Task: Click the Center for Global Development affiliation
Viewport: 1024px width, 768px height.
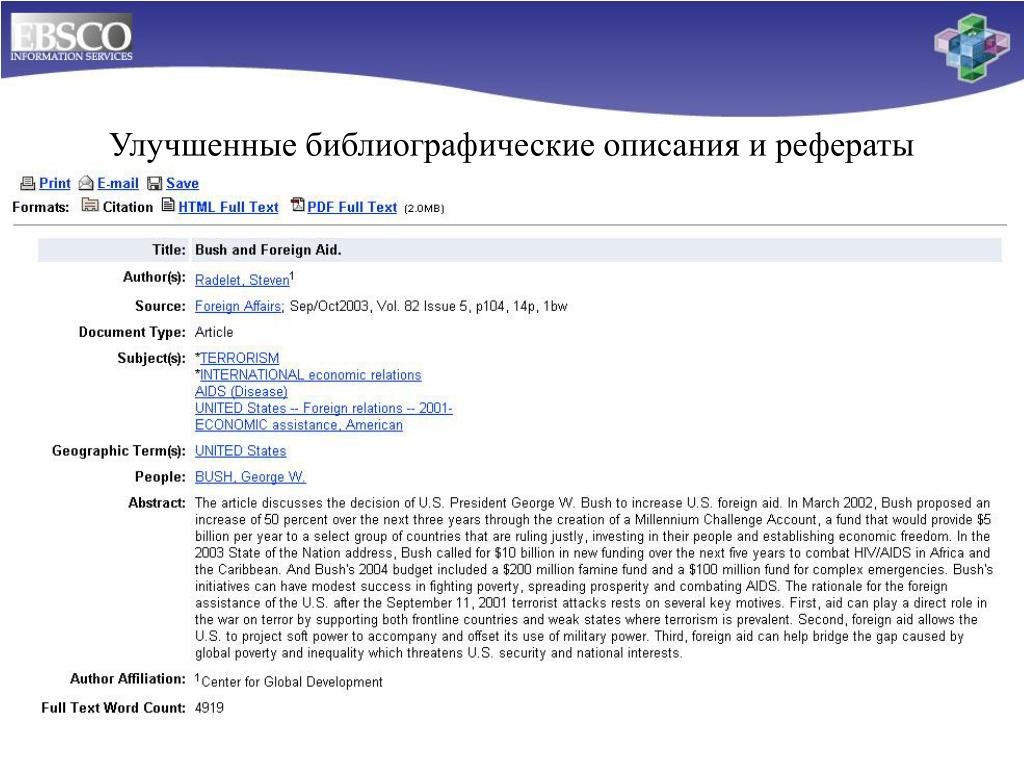Action: click(291, 682)
